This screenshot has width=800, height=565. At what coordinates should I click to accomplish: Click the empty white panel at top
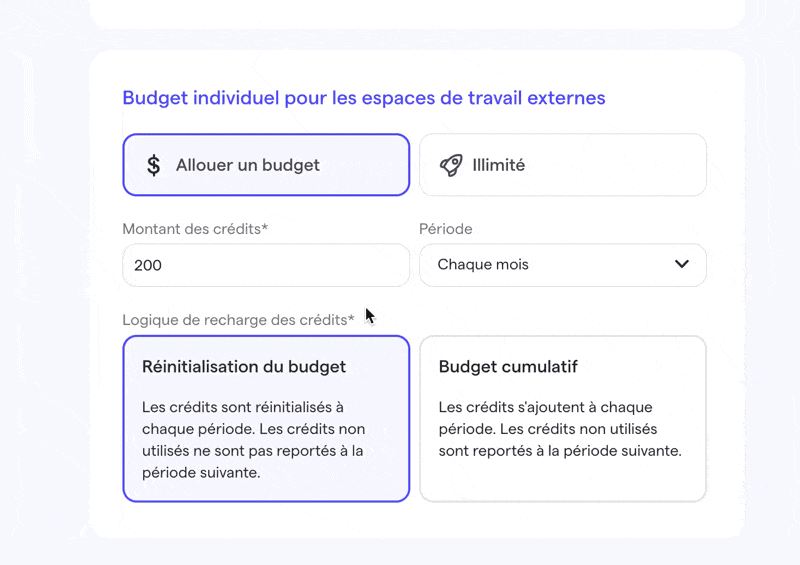(416, 12)
